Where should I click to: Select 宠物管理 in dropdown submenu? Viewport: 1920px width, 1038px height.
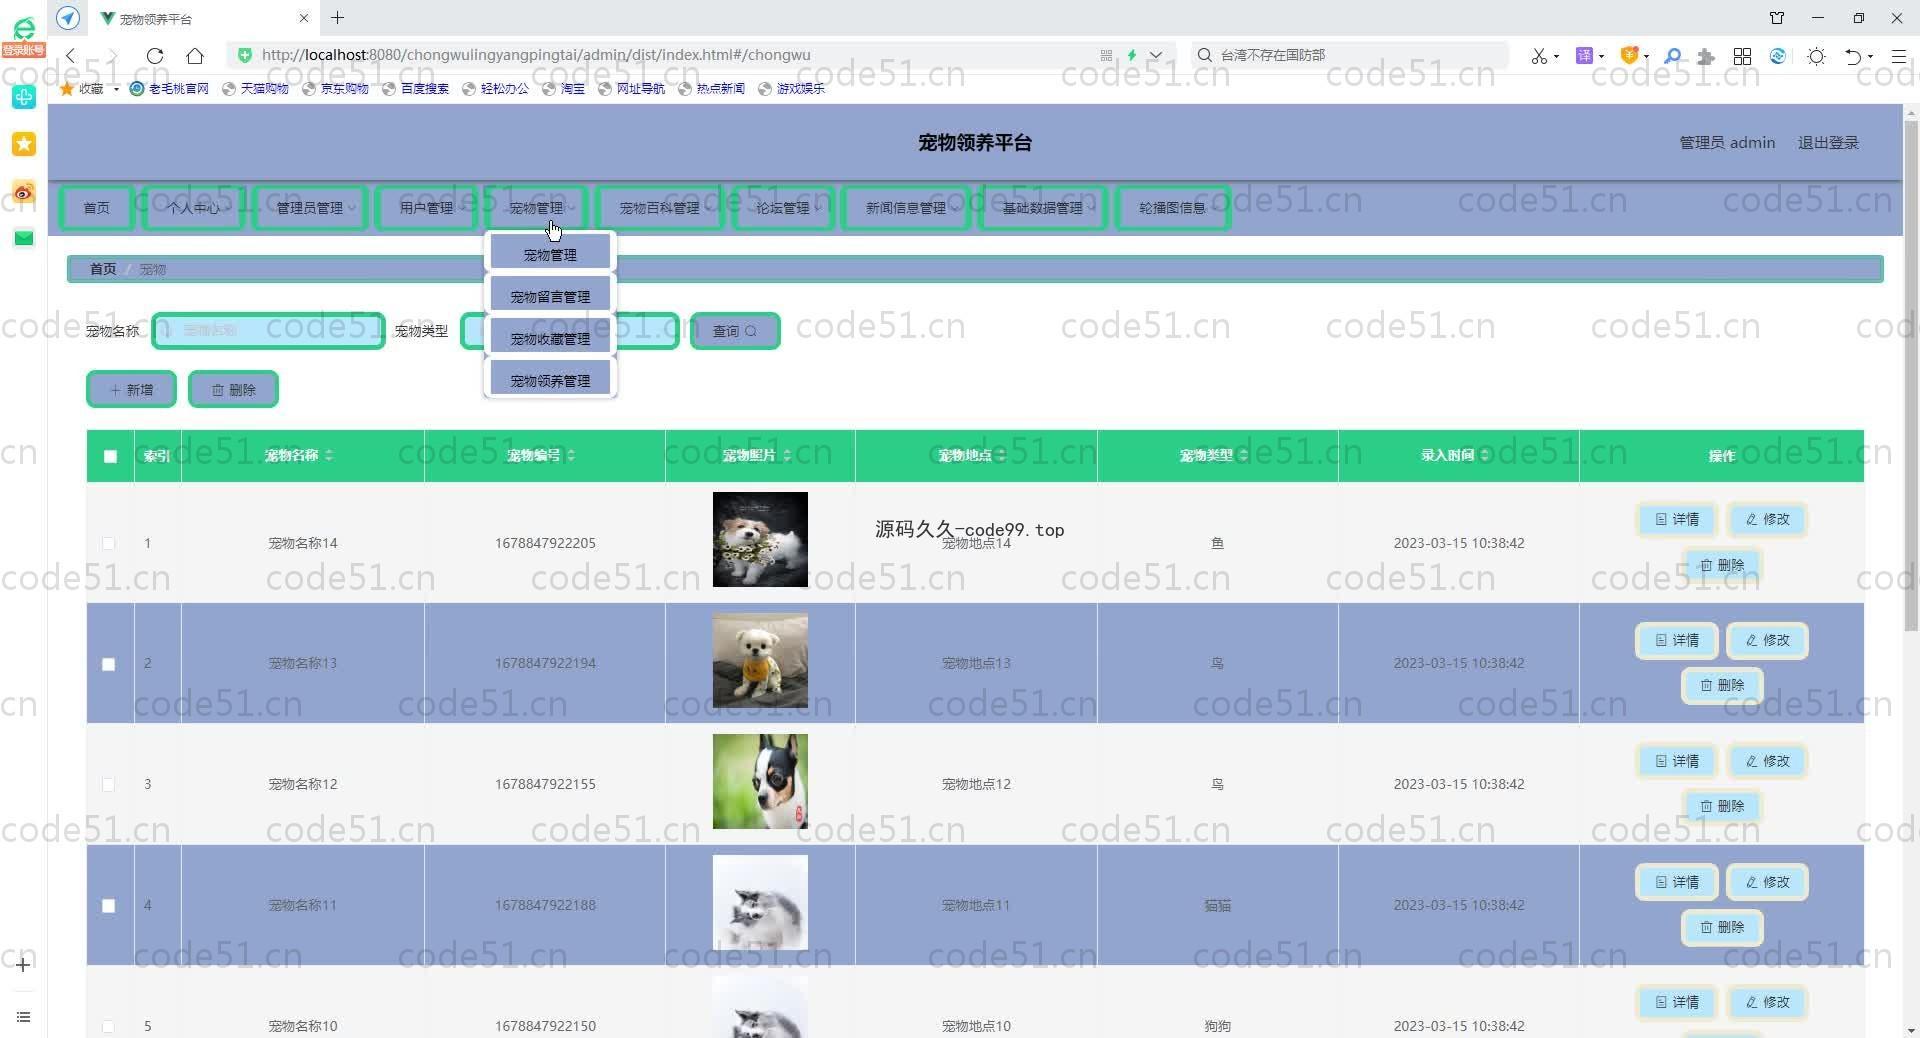550,254
